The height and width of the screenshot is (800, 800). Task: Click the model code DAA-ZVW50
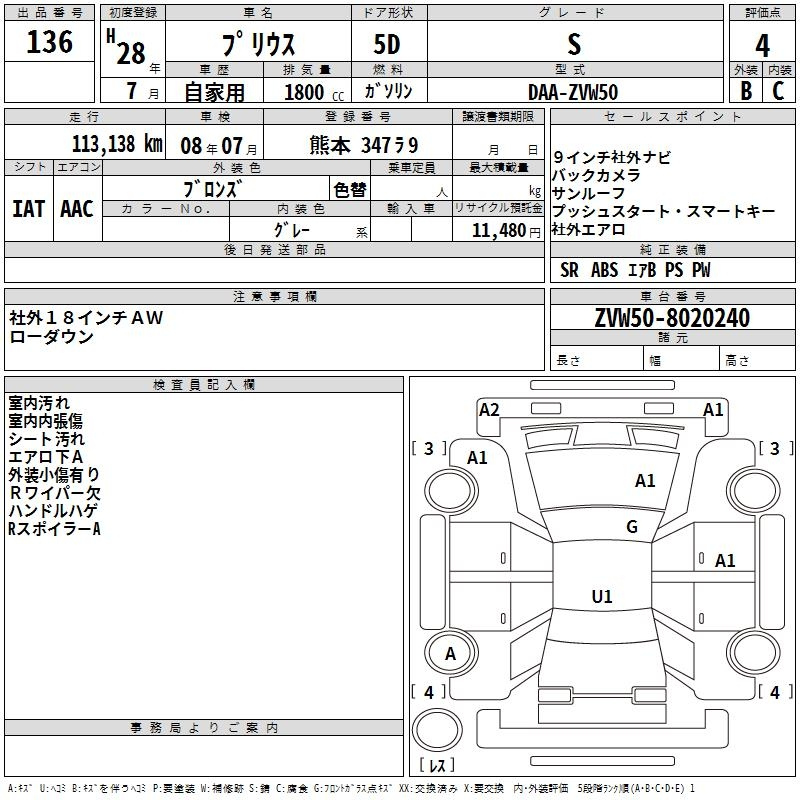point(573,91)
